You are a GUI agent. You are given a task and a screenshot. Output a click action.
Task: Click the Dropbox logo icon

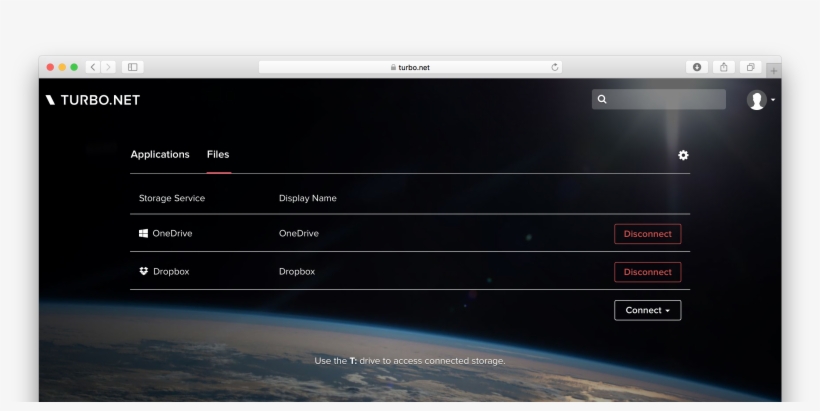pos(144,271)
